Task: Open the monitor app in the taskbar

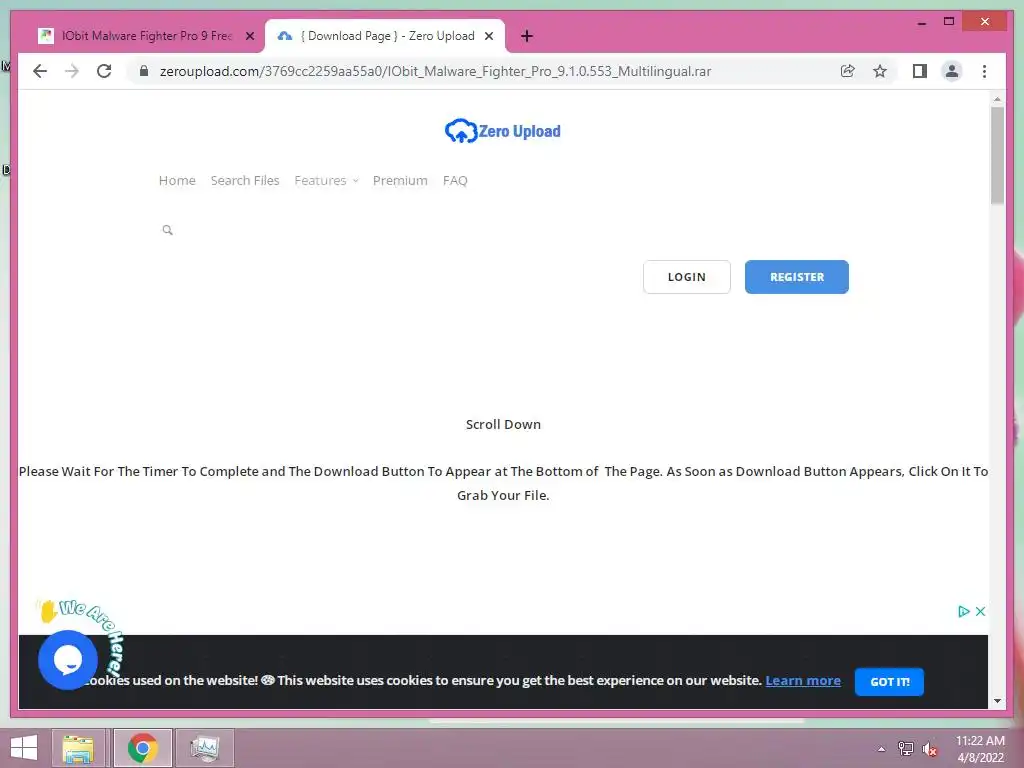Action: 204,748
